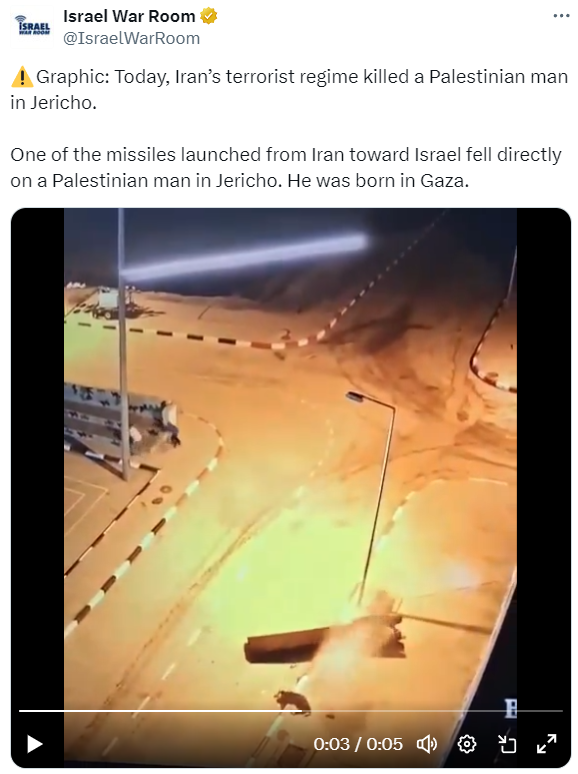Click the warning emoji before Graphic

click(22, 77)
